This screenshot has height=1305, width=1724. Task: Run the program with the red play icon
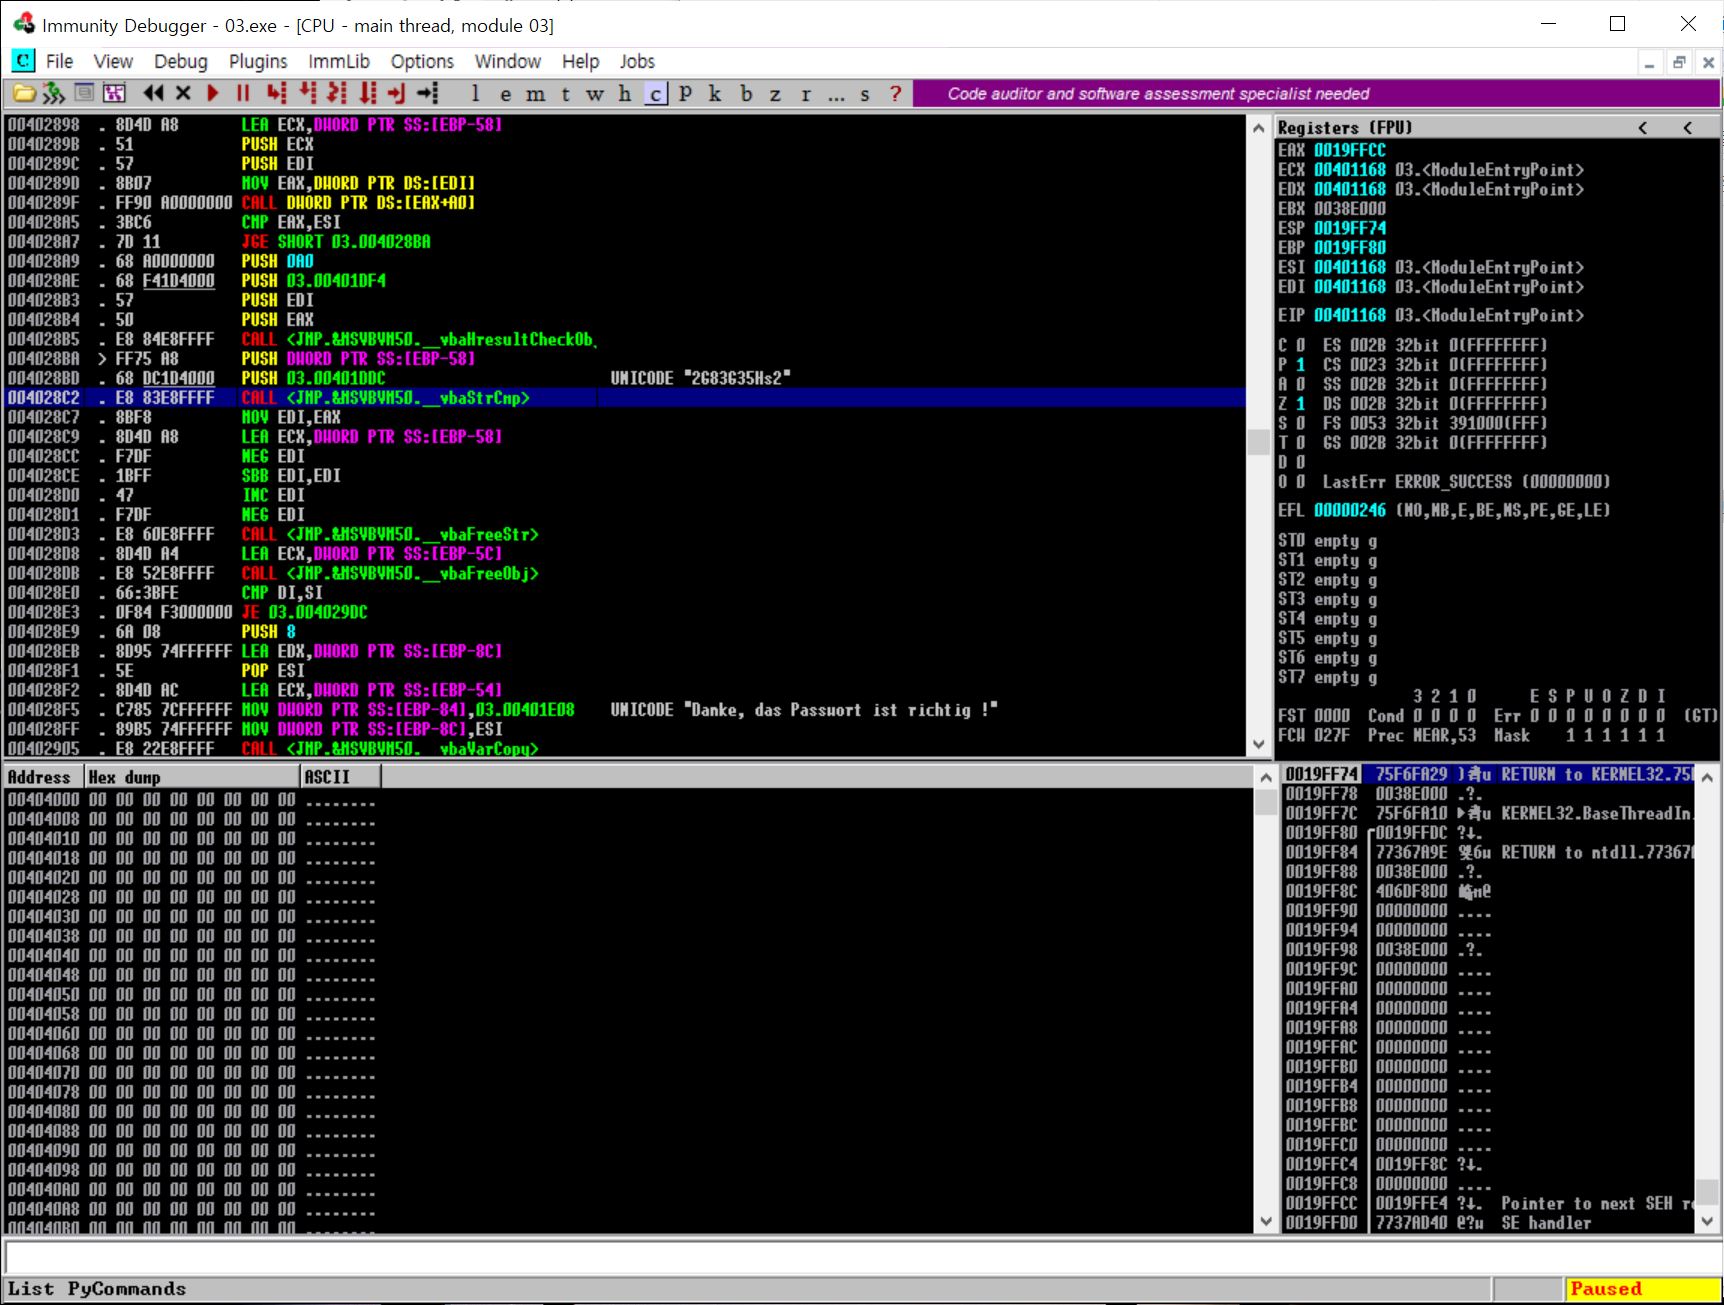212,94
